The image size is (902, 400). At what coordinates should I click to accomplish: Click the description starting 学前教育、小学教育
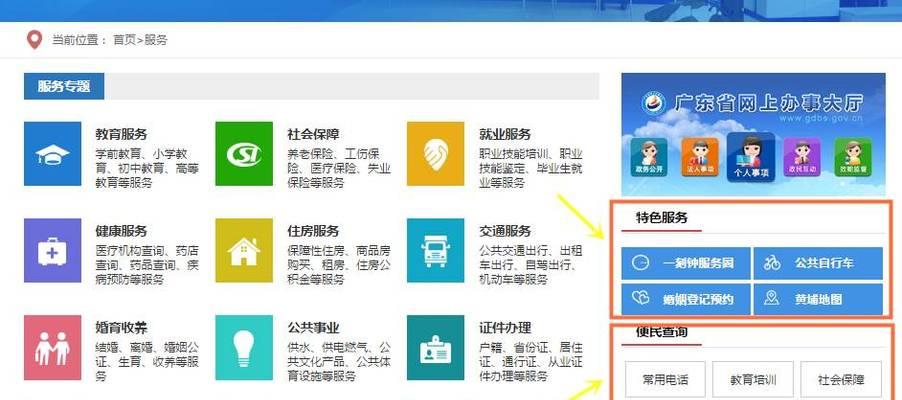pyautogui.click(x=147, y=169)
